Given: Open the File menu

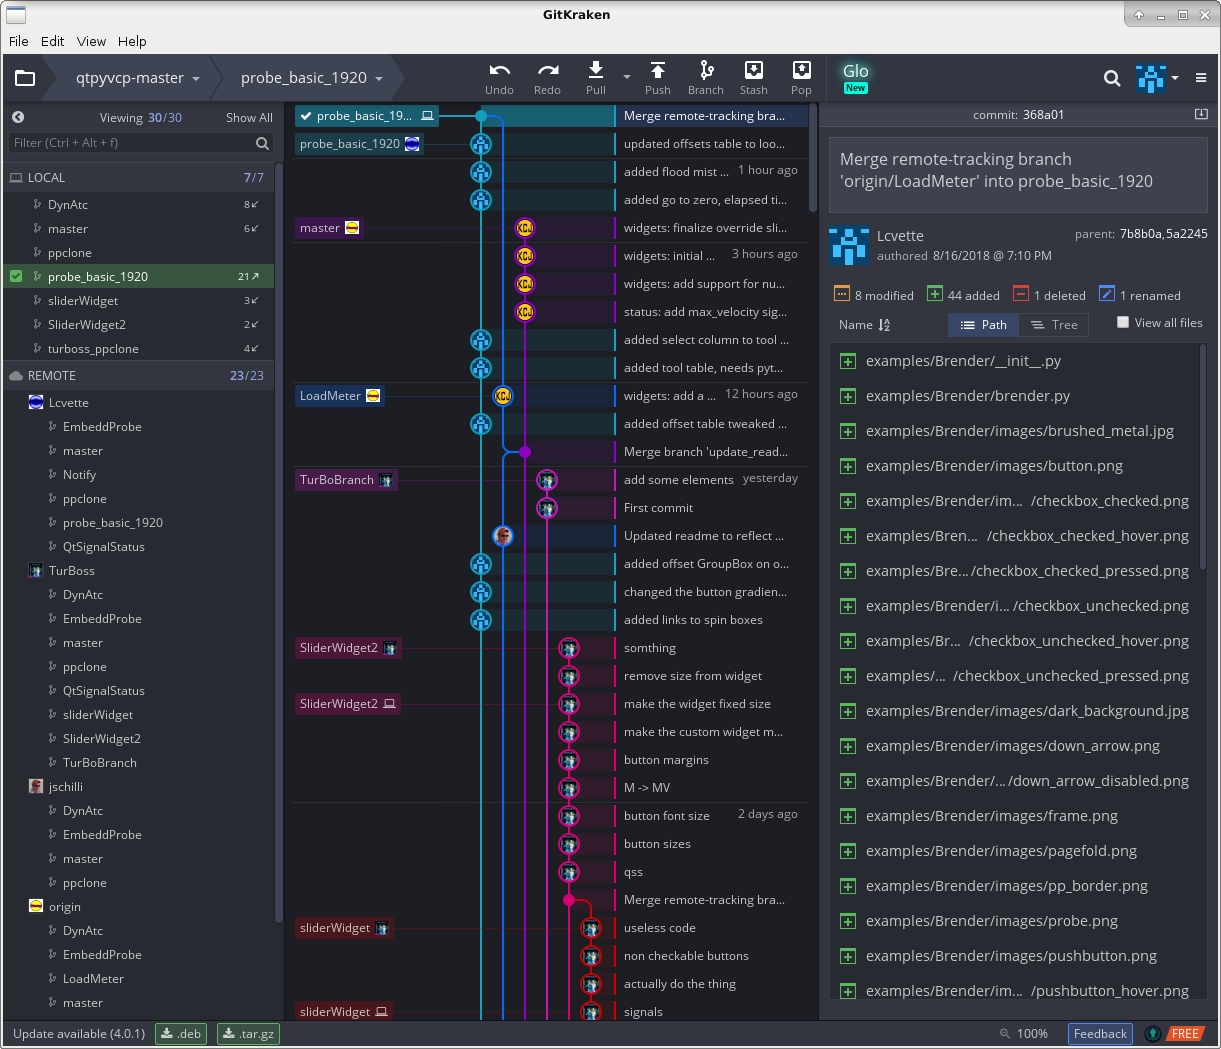Looking at the screenshot, I should coord(19,41).
